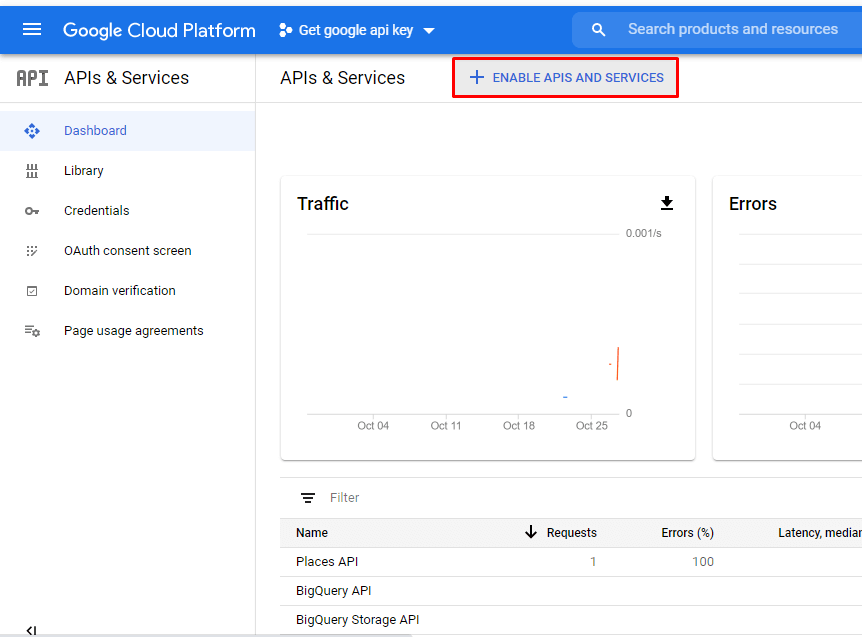Click the search magnifier icon

[598, 30]
